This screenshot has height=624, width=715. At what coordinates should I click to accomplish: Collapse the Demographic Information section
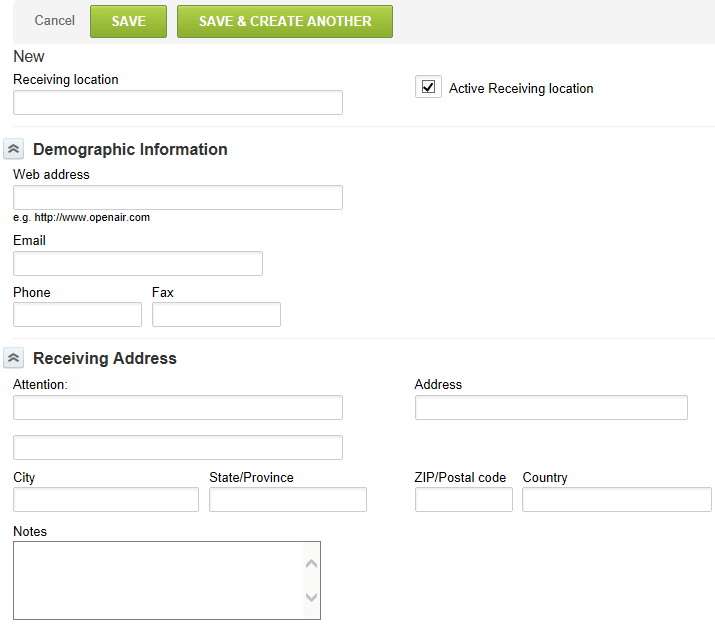point(14,149)
